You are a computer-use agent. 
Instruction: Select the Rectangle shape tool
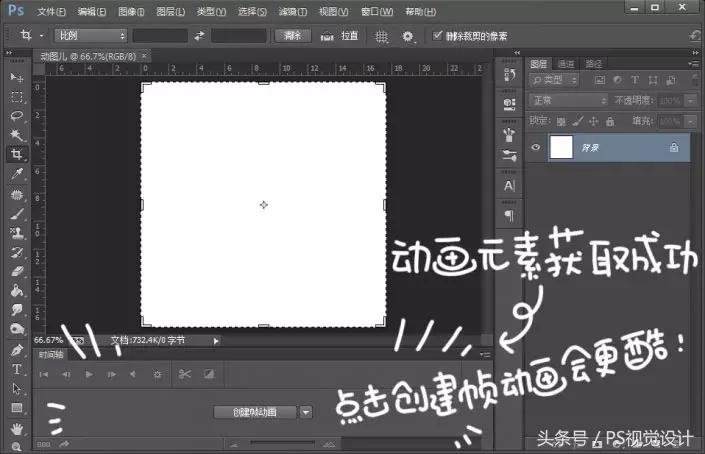coord(17,408)
